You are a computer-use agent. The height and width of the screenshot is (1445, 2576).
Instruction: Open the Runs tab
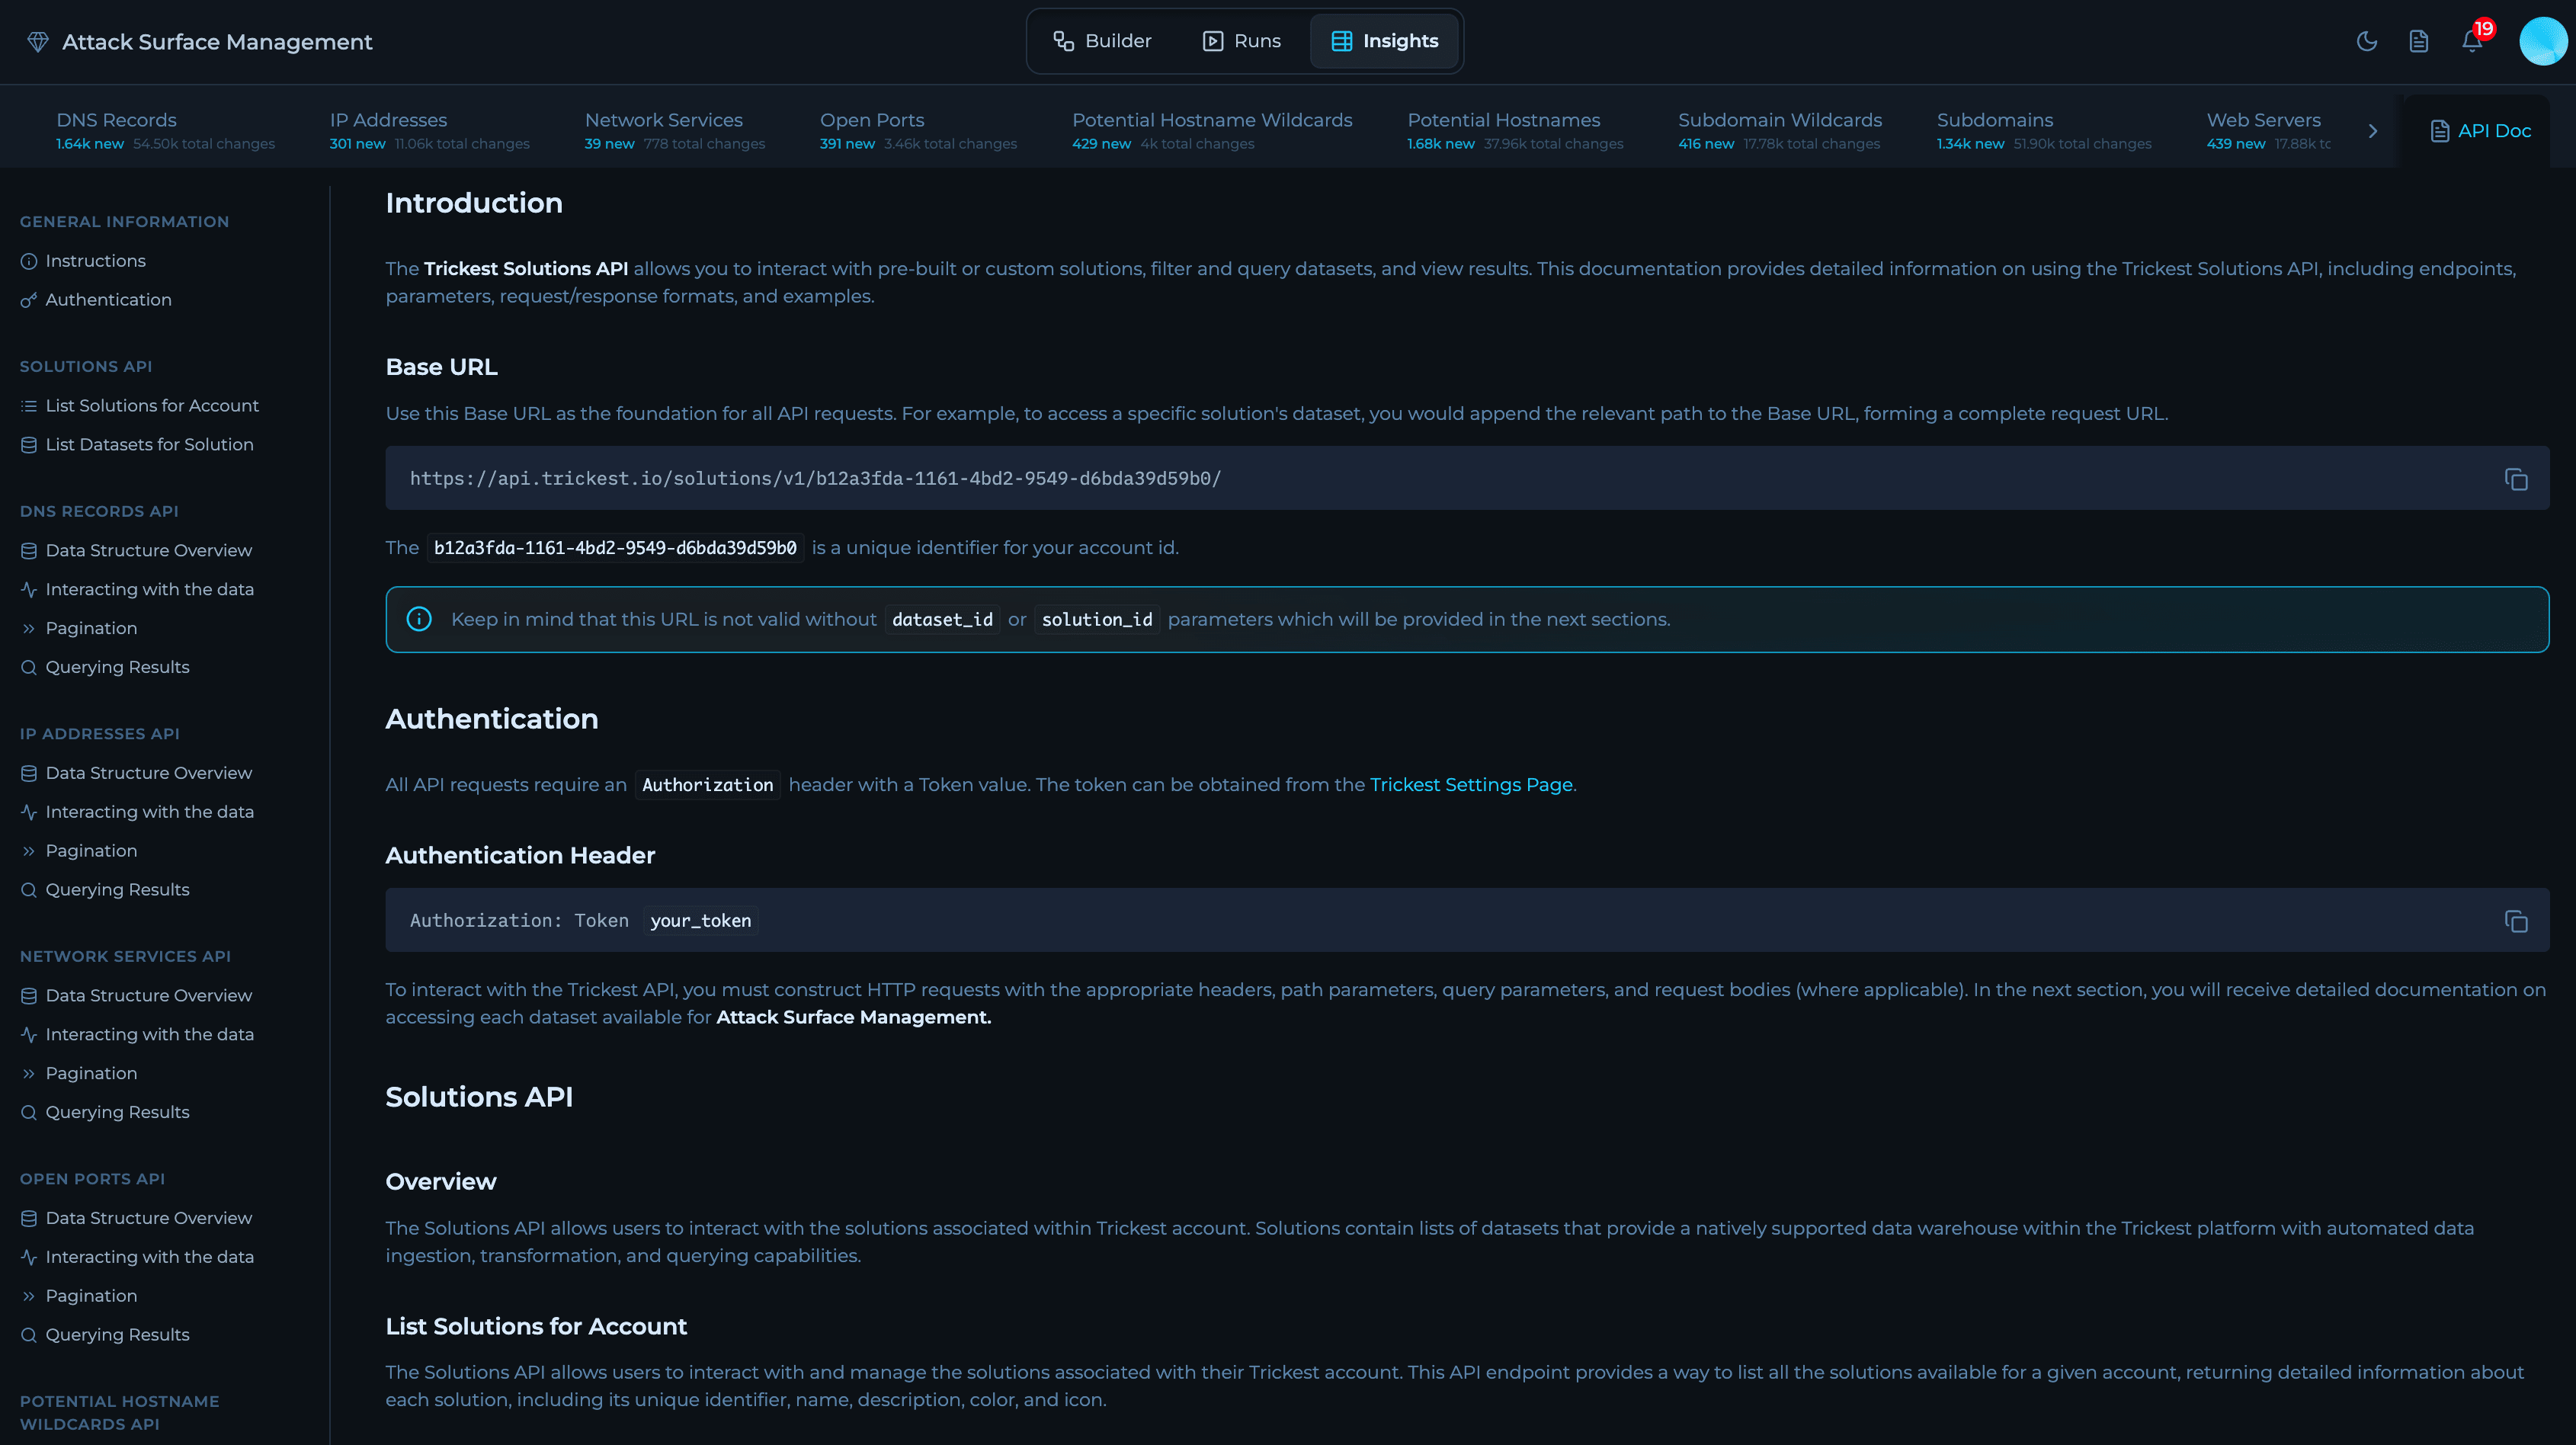1241,41
